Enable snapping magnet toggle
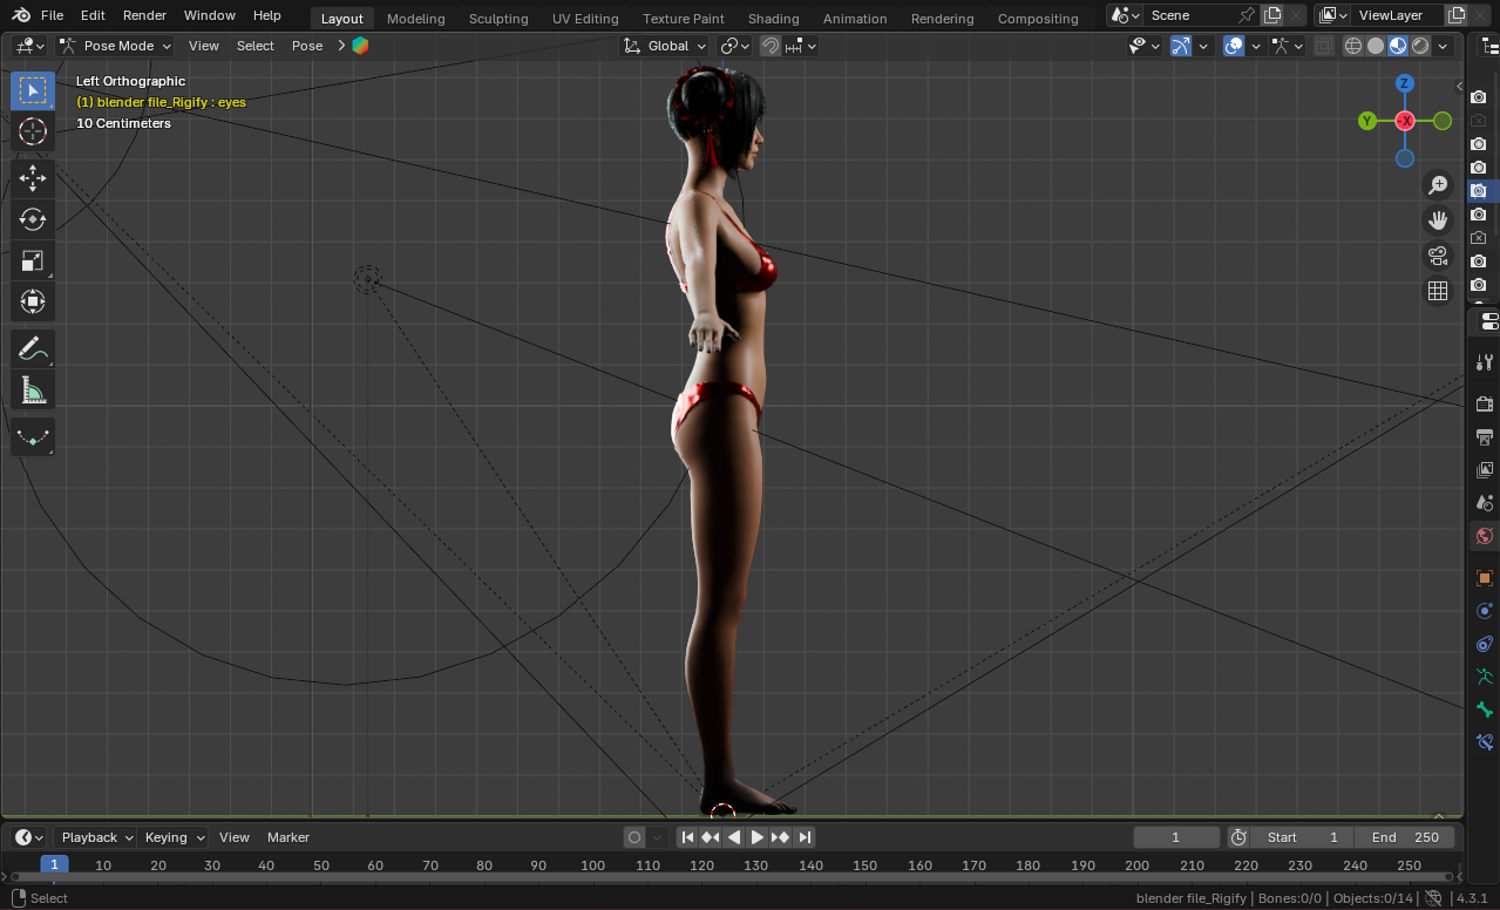The image size is (1500, 910). tap(770, 46)
